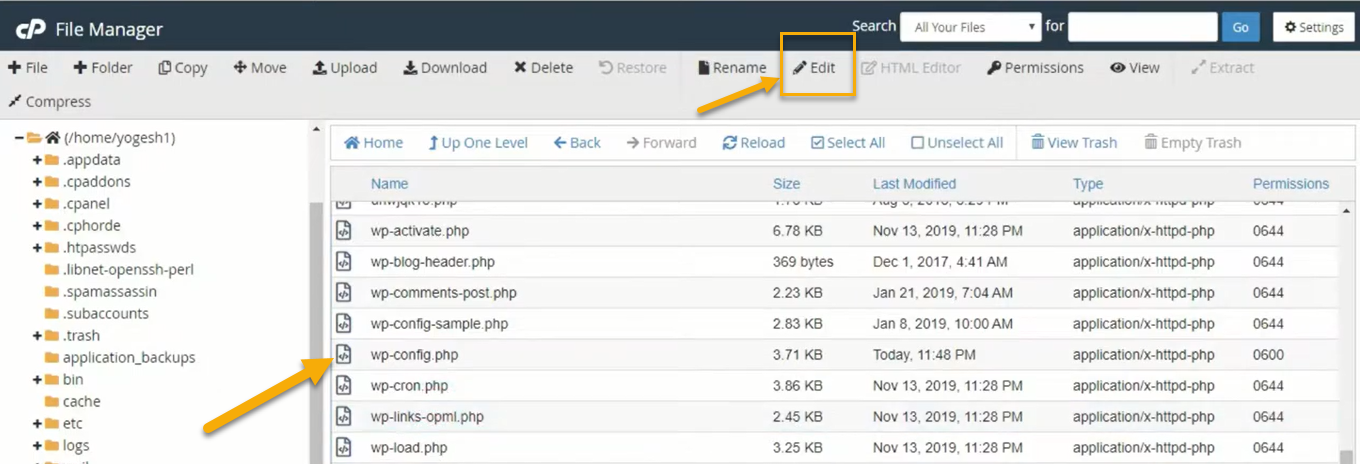Click the wp-cron.php file name
Image resolution: width=1360 pixels, height=464 pixels.
click(x=409, y=386)
